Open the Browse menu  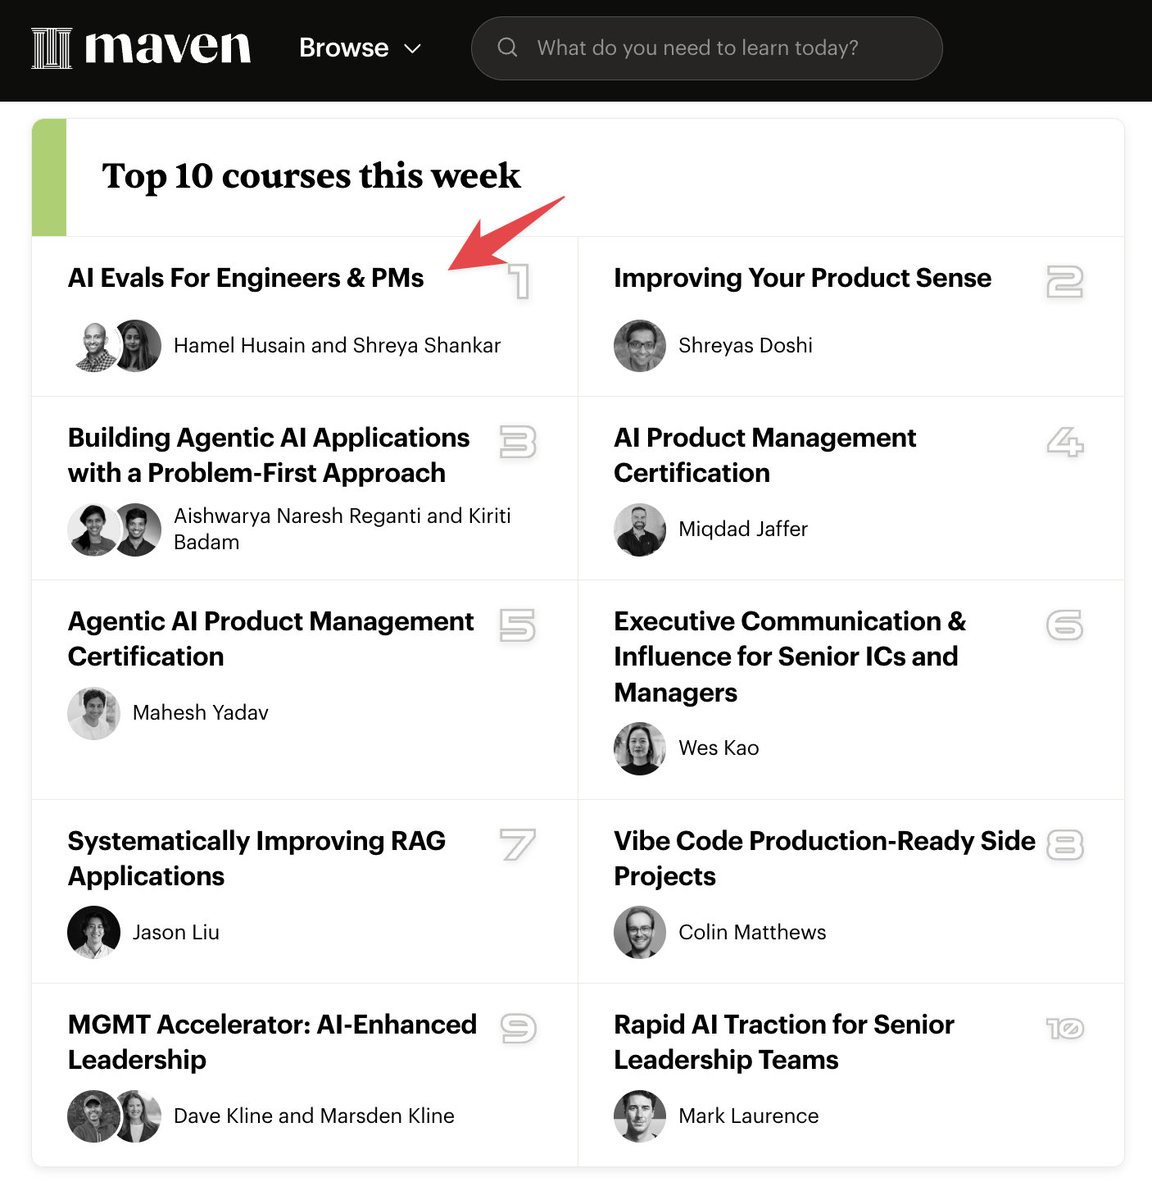coord(344,48)
